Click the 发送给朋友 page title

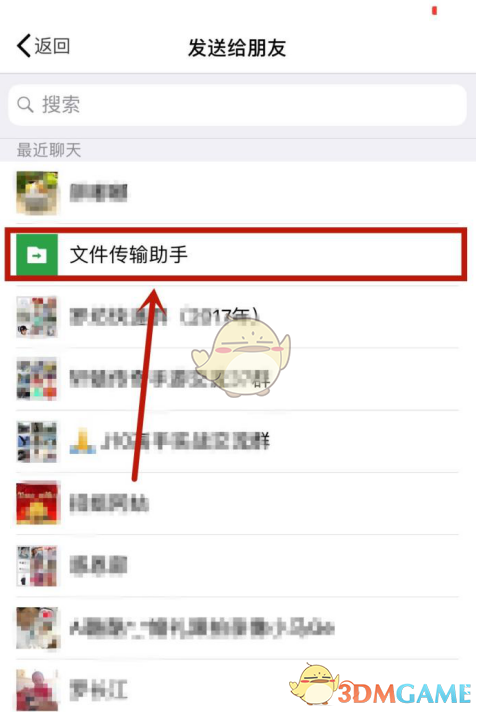point(237,47)
